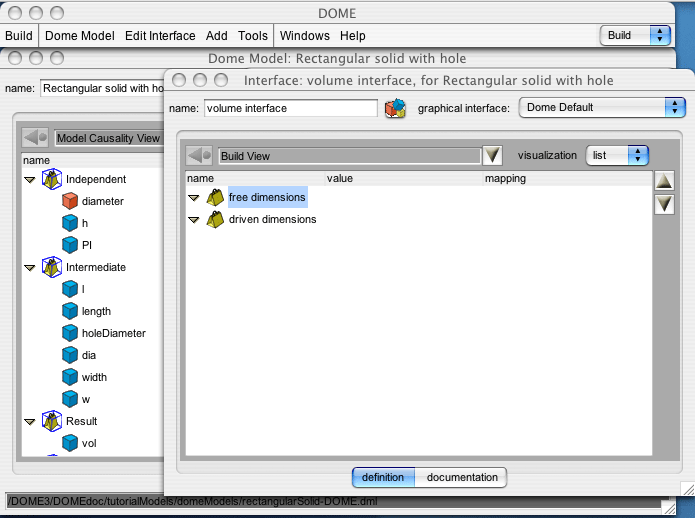Collapse the driven dimensions context
The image size is (695, 518).
point(194,220)
